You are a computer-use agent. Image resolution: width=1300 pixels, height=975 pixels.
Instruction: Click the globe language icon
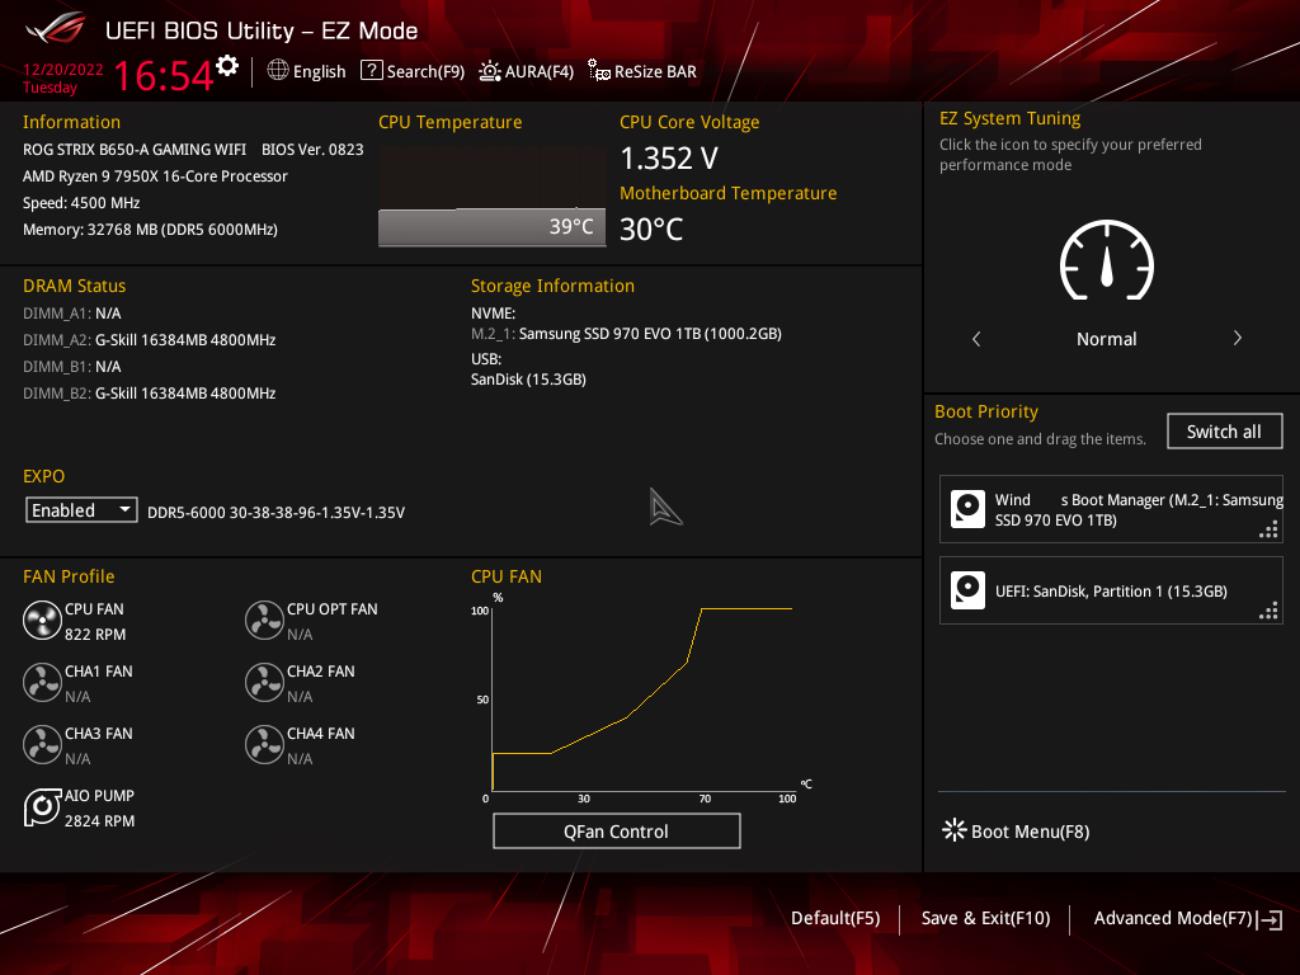278,70
